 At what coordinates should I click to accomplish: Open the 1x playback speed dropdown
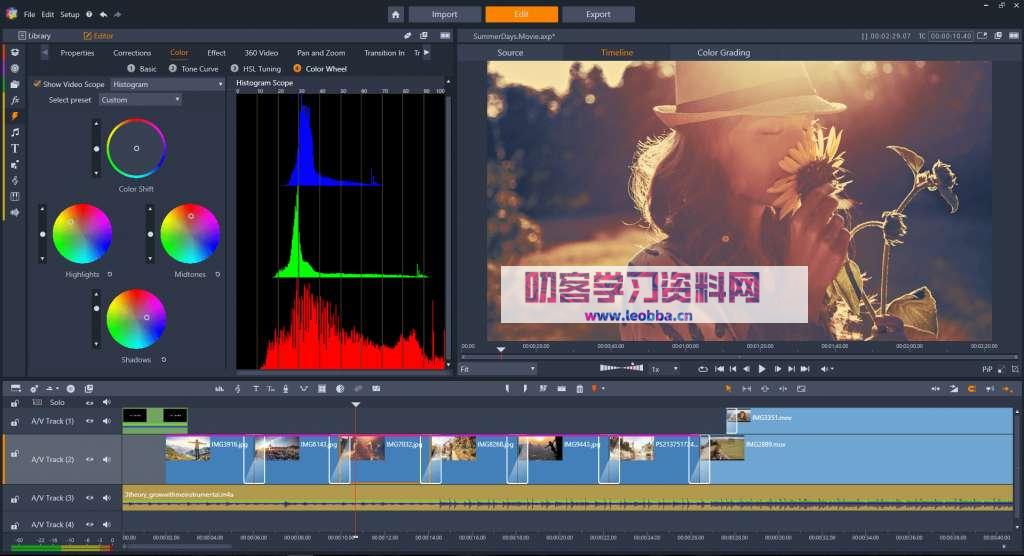click(x=665, y=369)
